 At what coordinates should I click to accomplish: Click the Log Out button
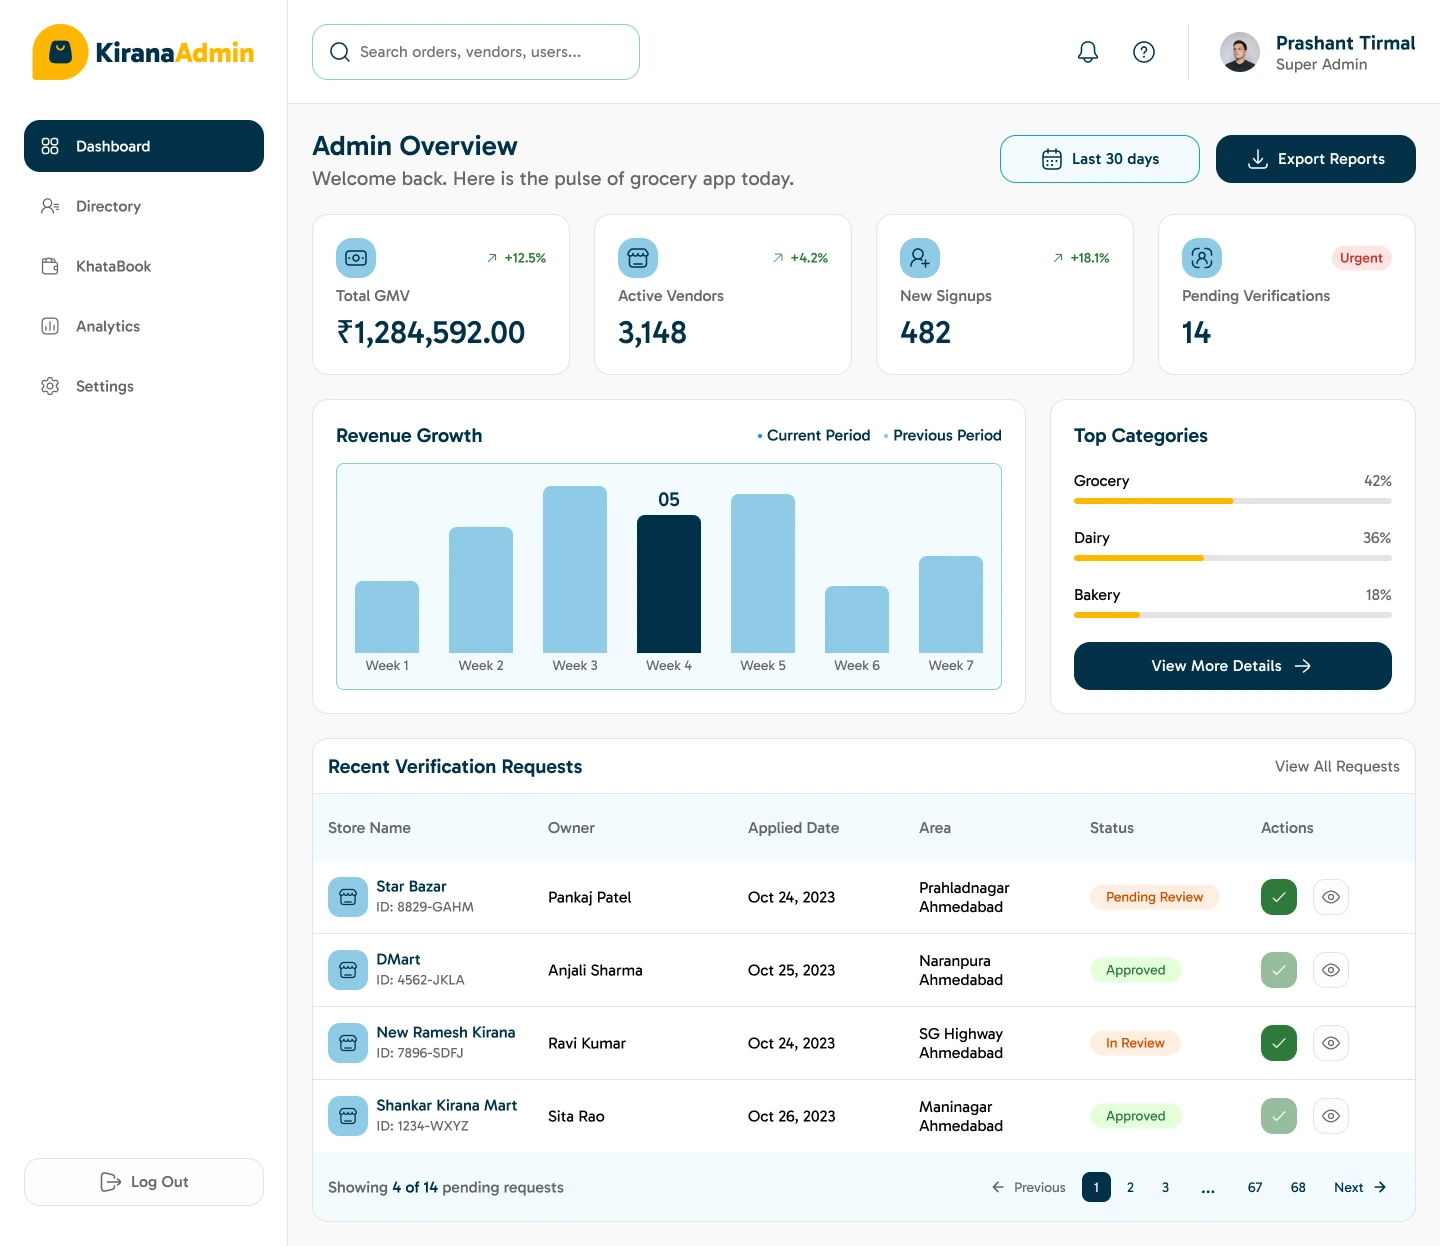point(144,1182)
